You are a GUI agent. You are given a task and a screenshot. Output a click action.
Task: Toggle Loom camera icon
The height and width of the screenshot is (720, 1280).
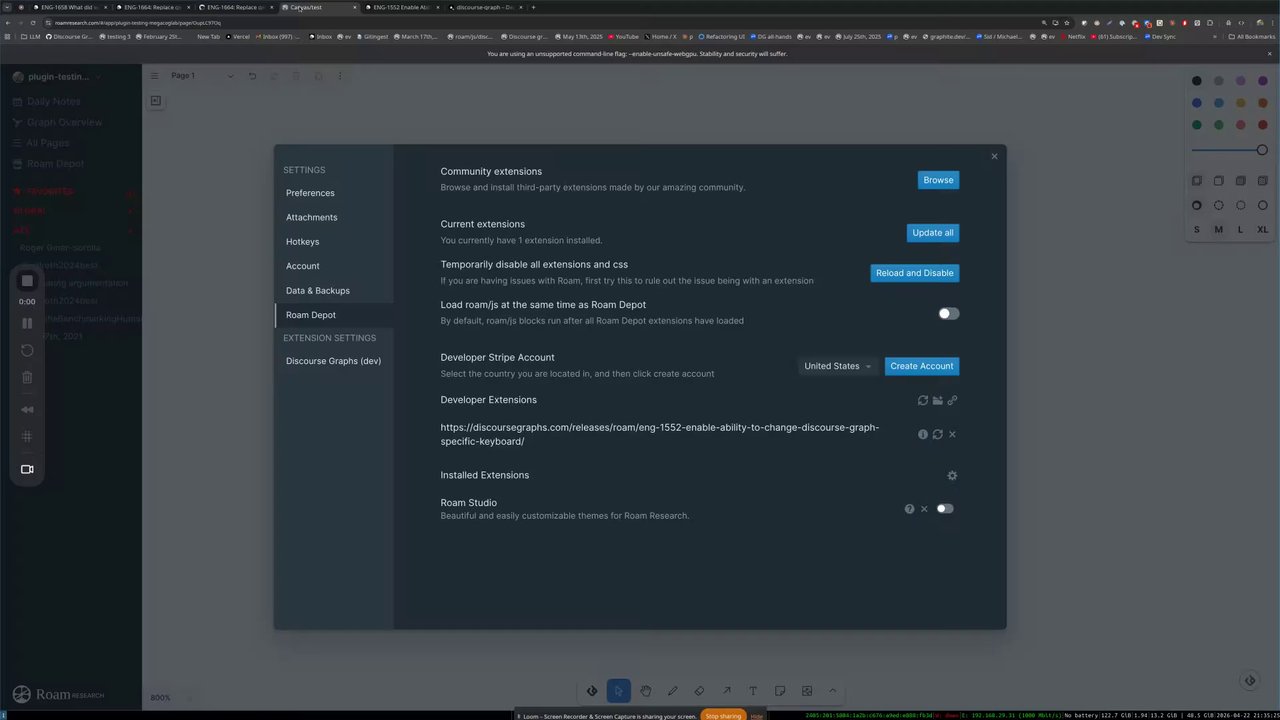tap(27, 469)
